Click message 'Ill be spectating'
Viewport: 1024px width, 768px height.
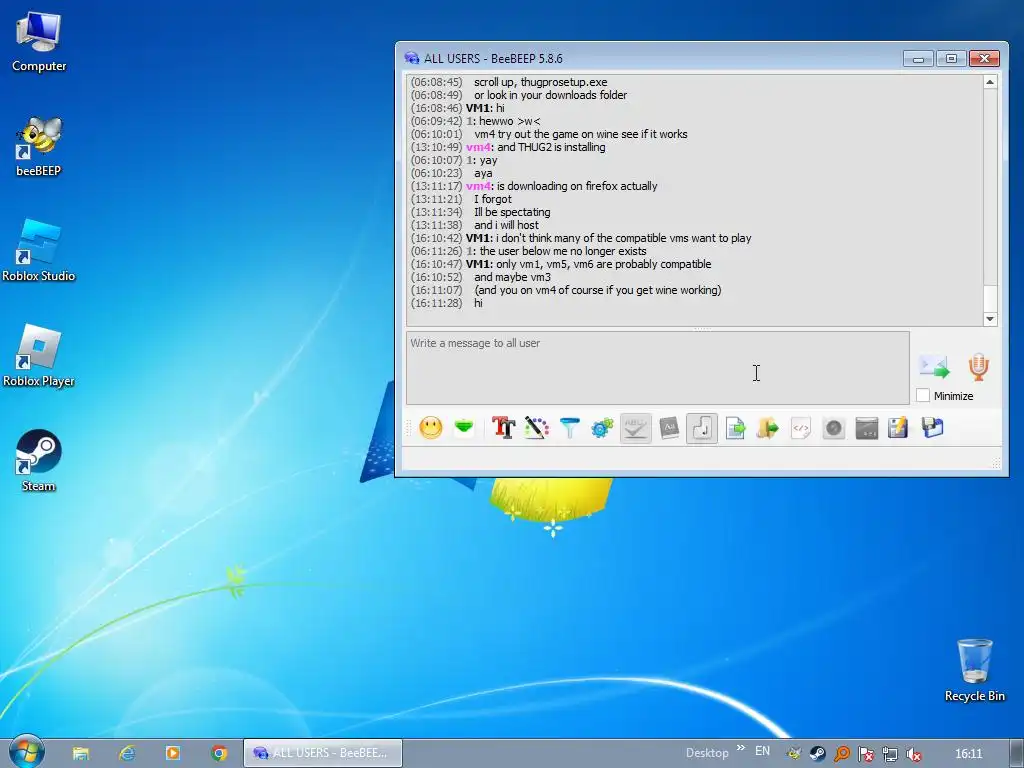pyautogui.click(x=512, y=212)
